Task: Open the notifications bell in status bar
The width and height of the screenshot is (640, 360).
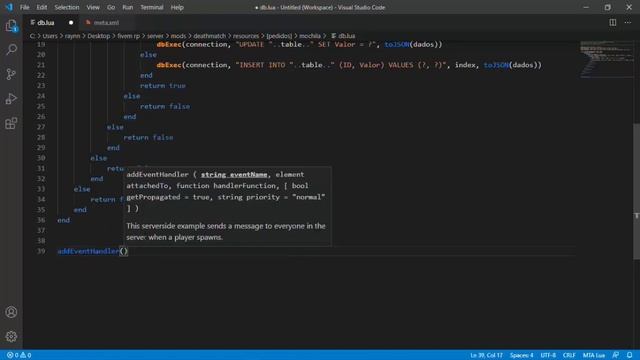Action: point(630,355)
